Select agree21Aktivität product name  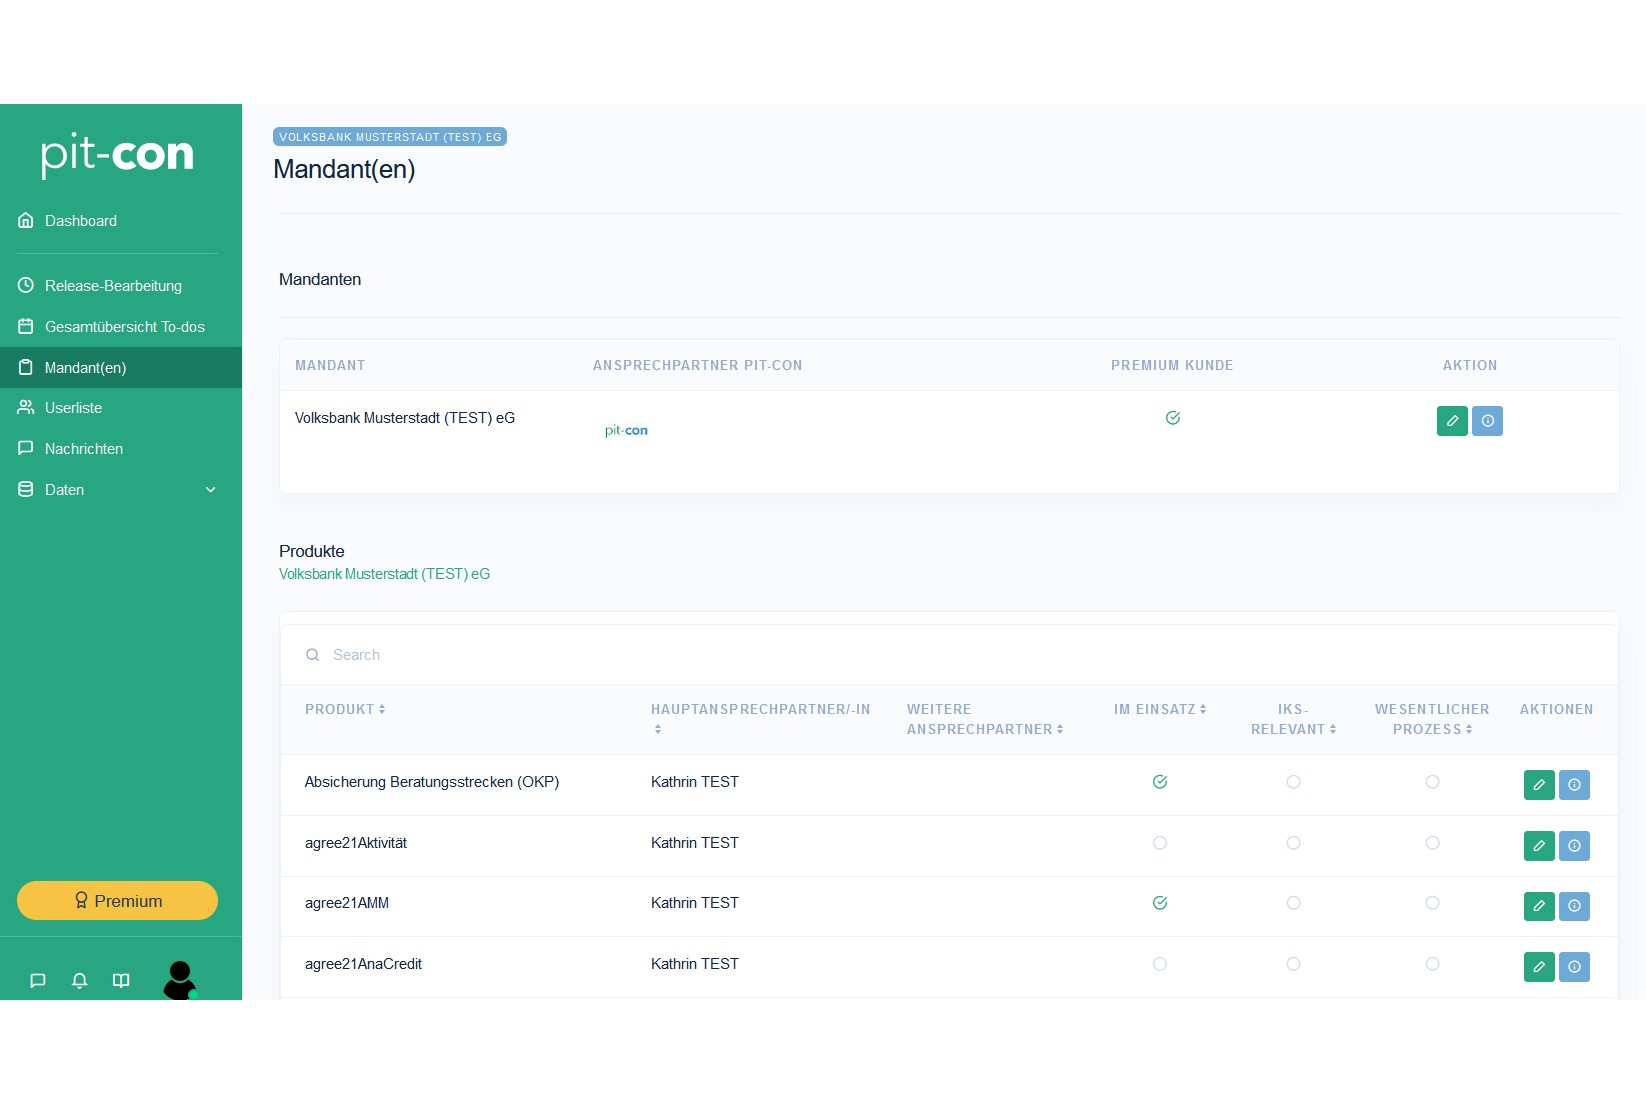[356, 843]
